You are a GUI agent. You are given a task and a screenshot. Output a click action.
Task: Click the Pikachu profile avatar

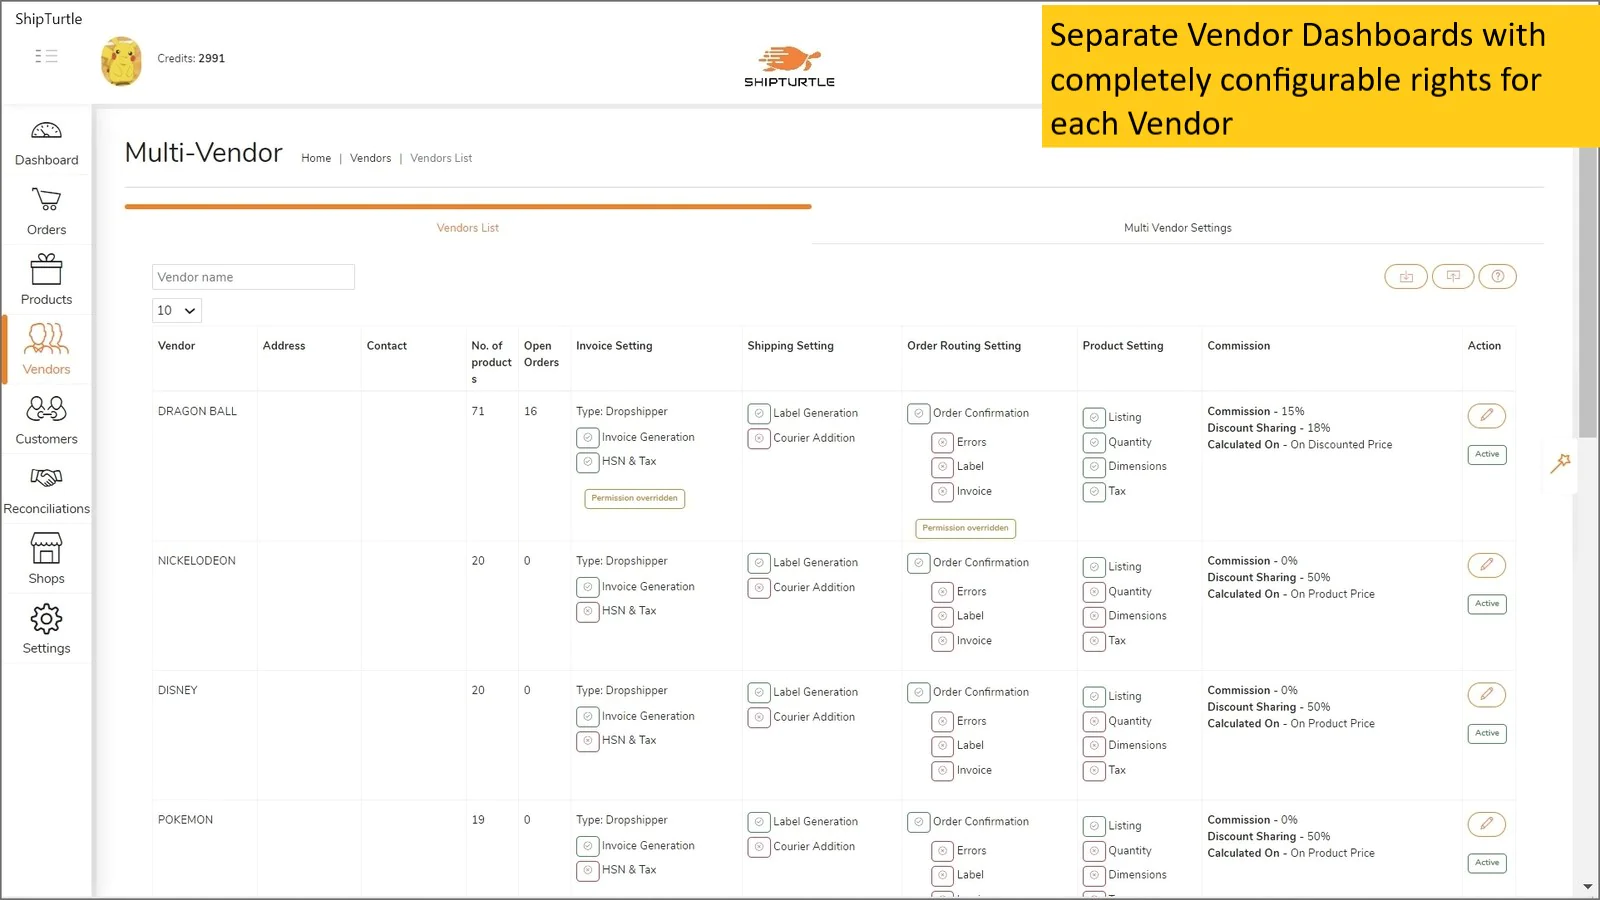[121, 60]
